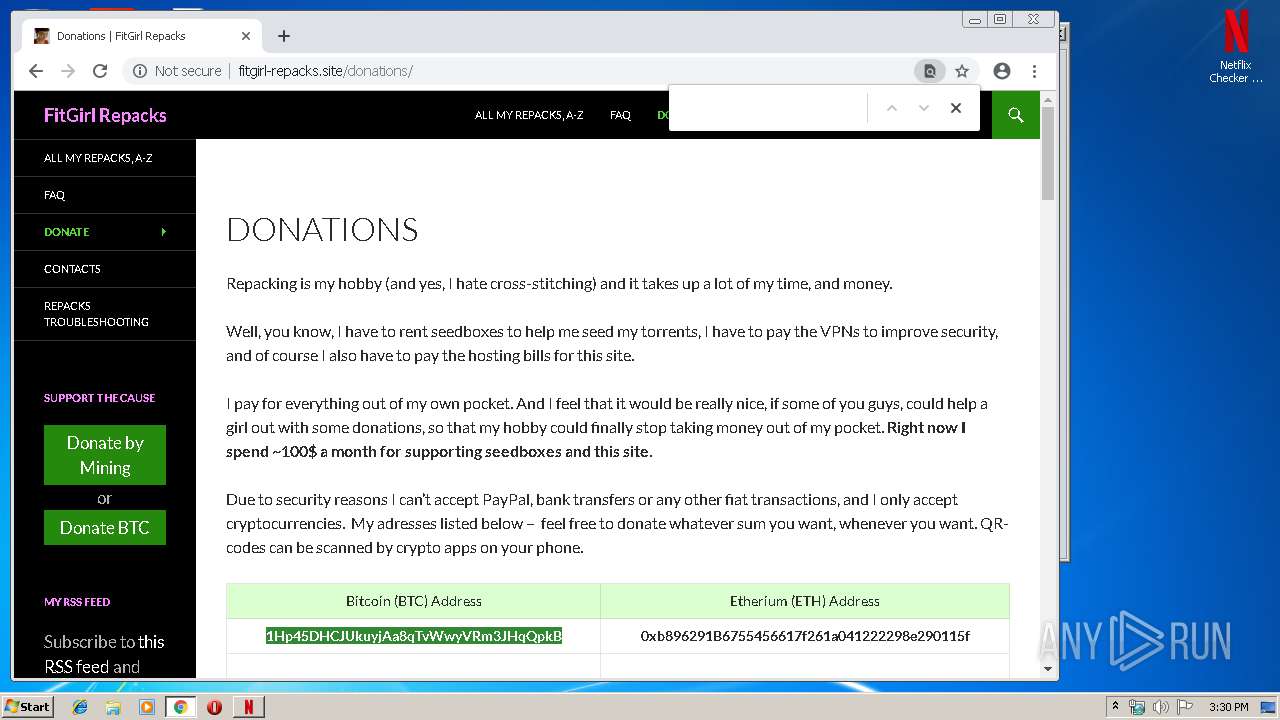Image resolution: width=1280 pixels, height=720 pixels.
Task: Click the browser forward arrow
Action: click(x=68, y=71)
